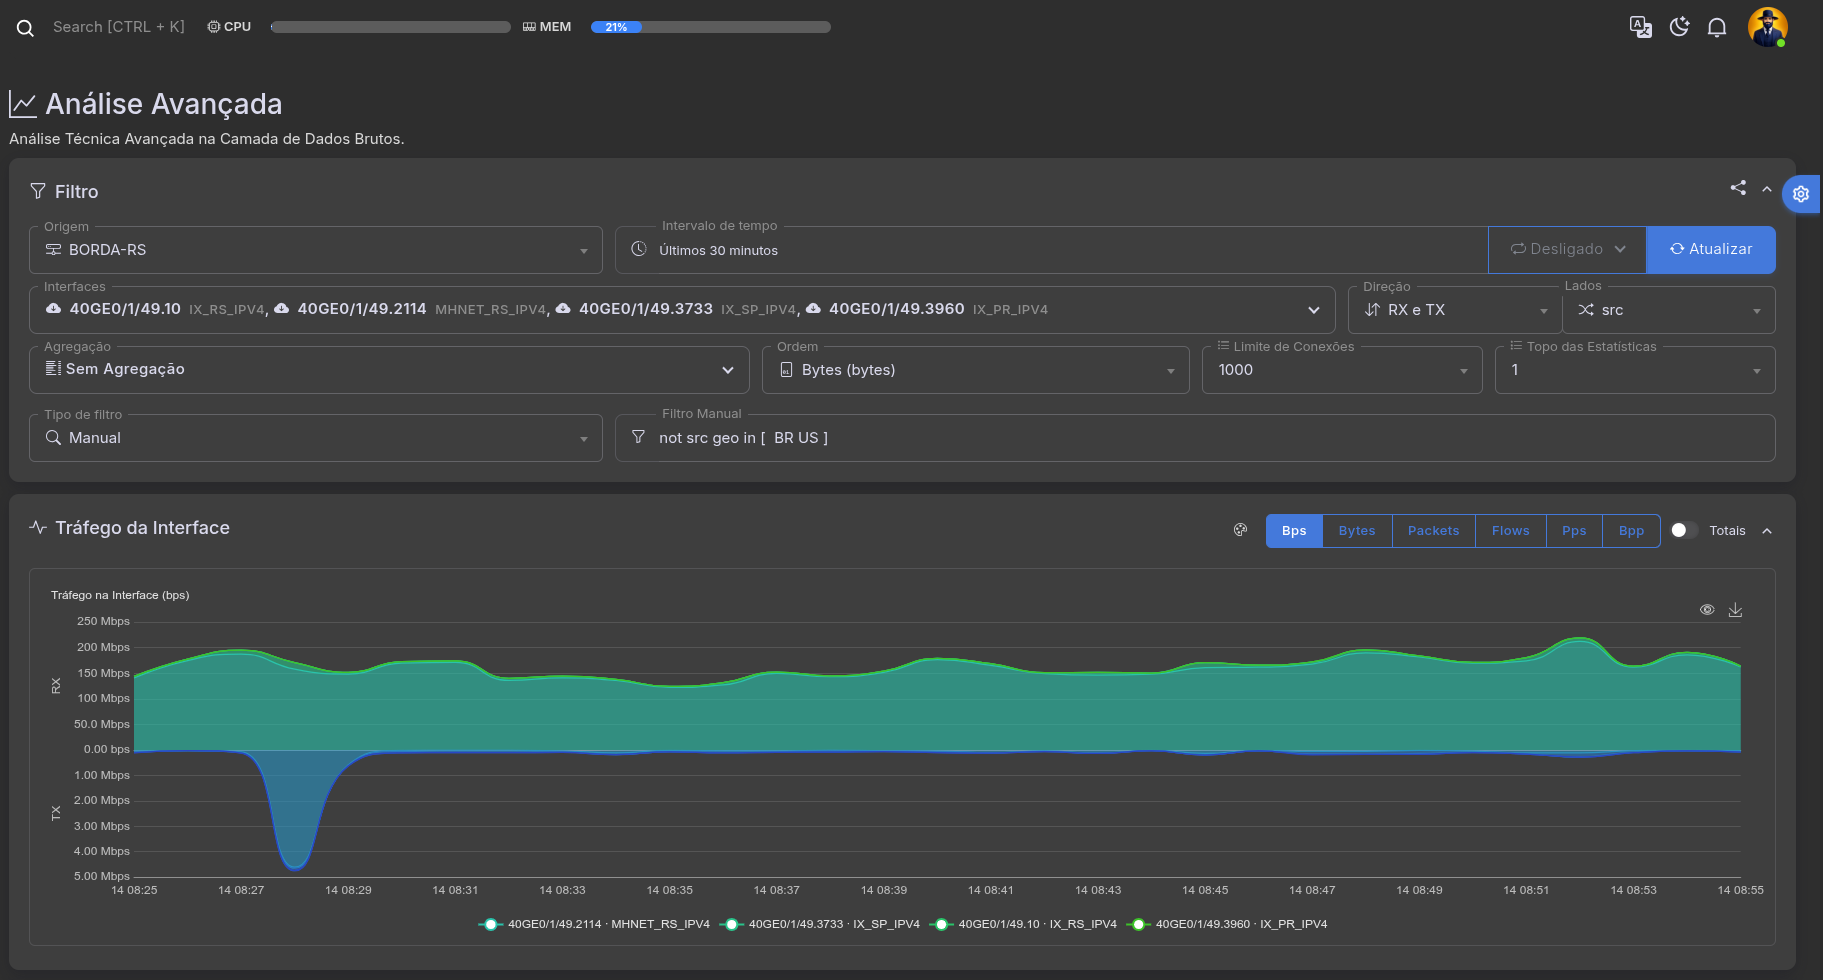Select the Flows tab

pyautogui.click(x=1510, y=530)
